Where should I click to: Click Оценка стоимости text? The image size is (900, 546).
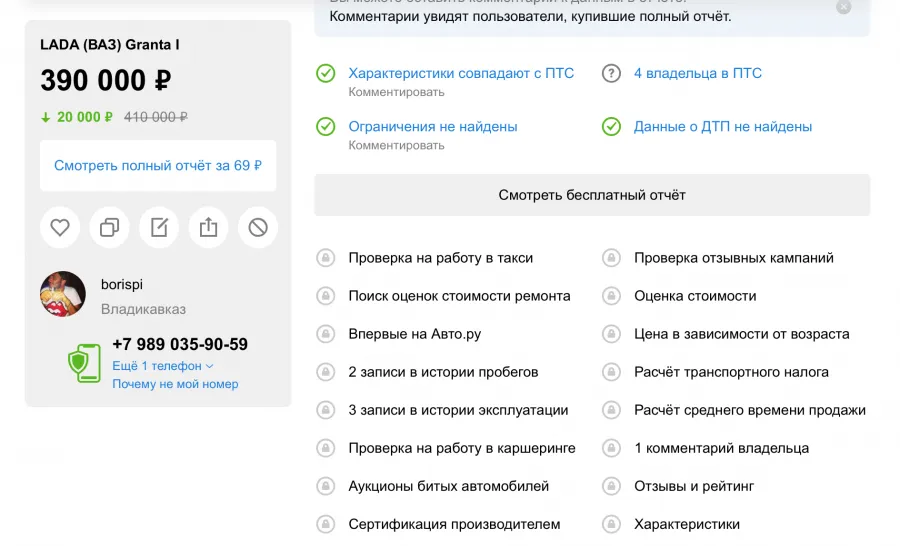pyautogui.click(x=695, y=296)
